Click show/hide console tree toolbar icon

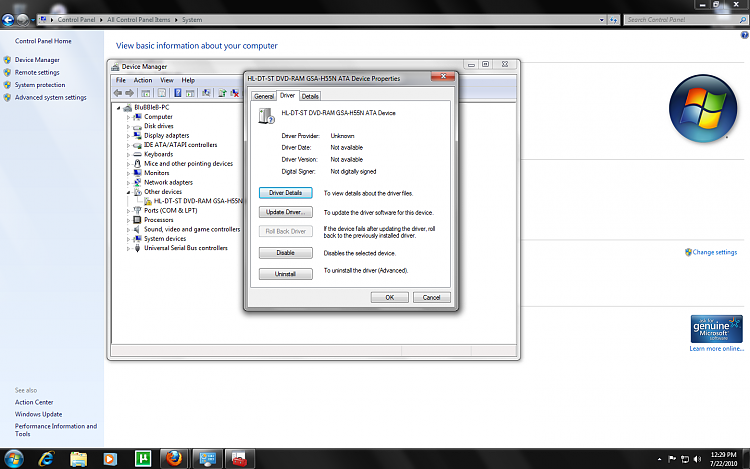[145, 93]
